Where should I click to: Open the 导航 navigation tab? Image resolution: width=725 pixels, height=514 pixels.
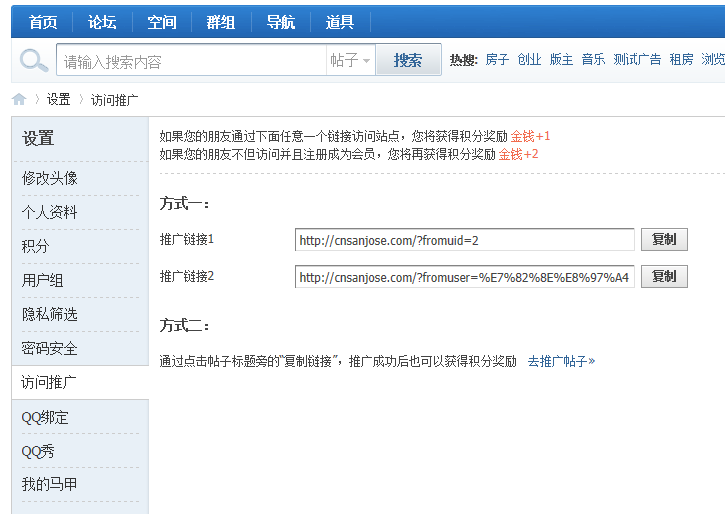pyautogui.click(x=281, y=22)
